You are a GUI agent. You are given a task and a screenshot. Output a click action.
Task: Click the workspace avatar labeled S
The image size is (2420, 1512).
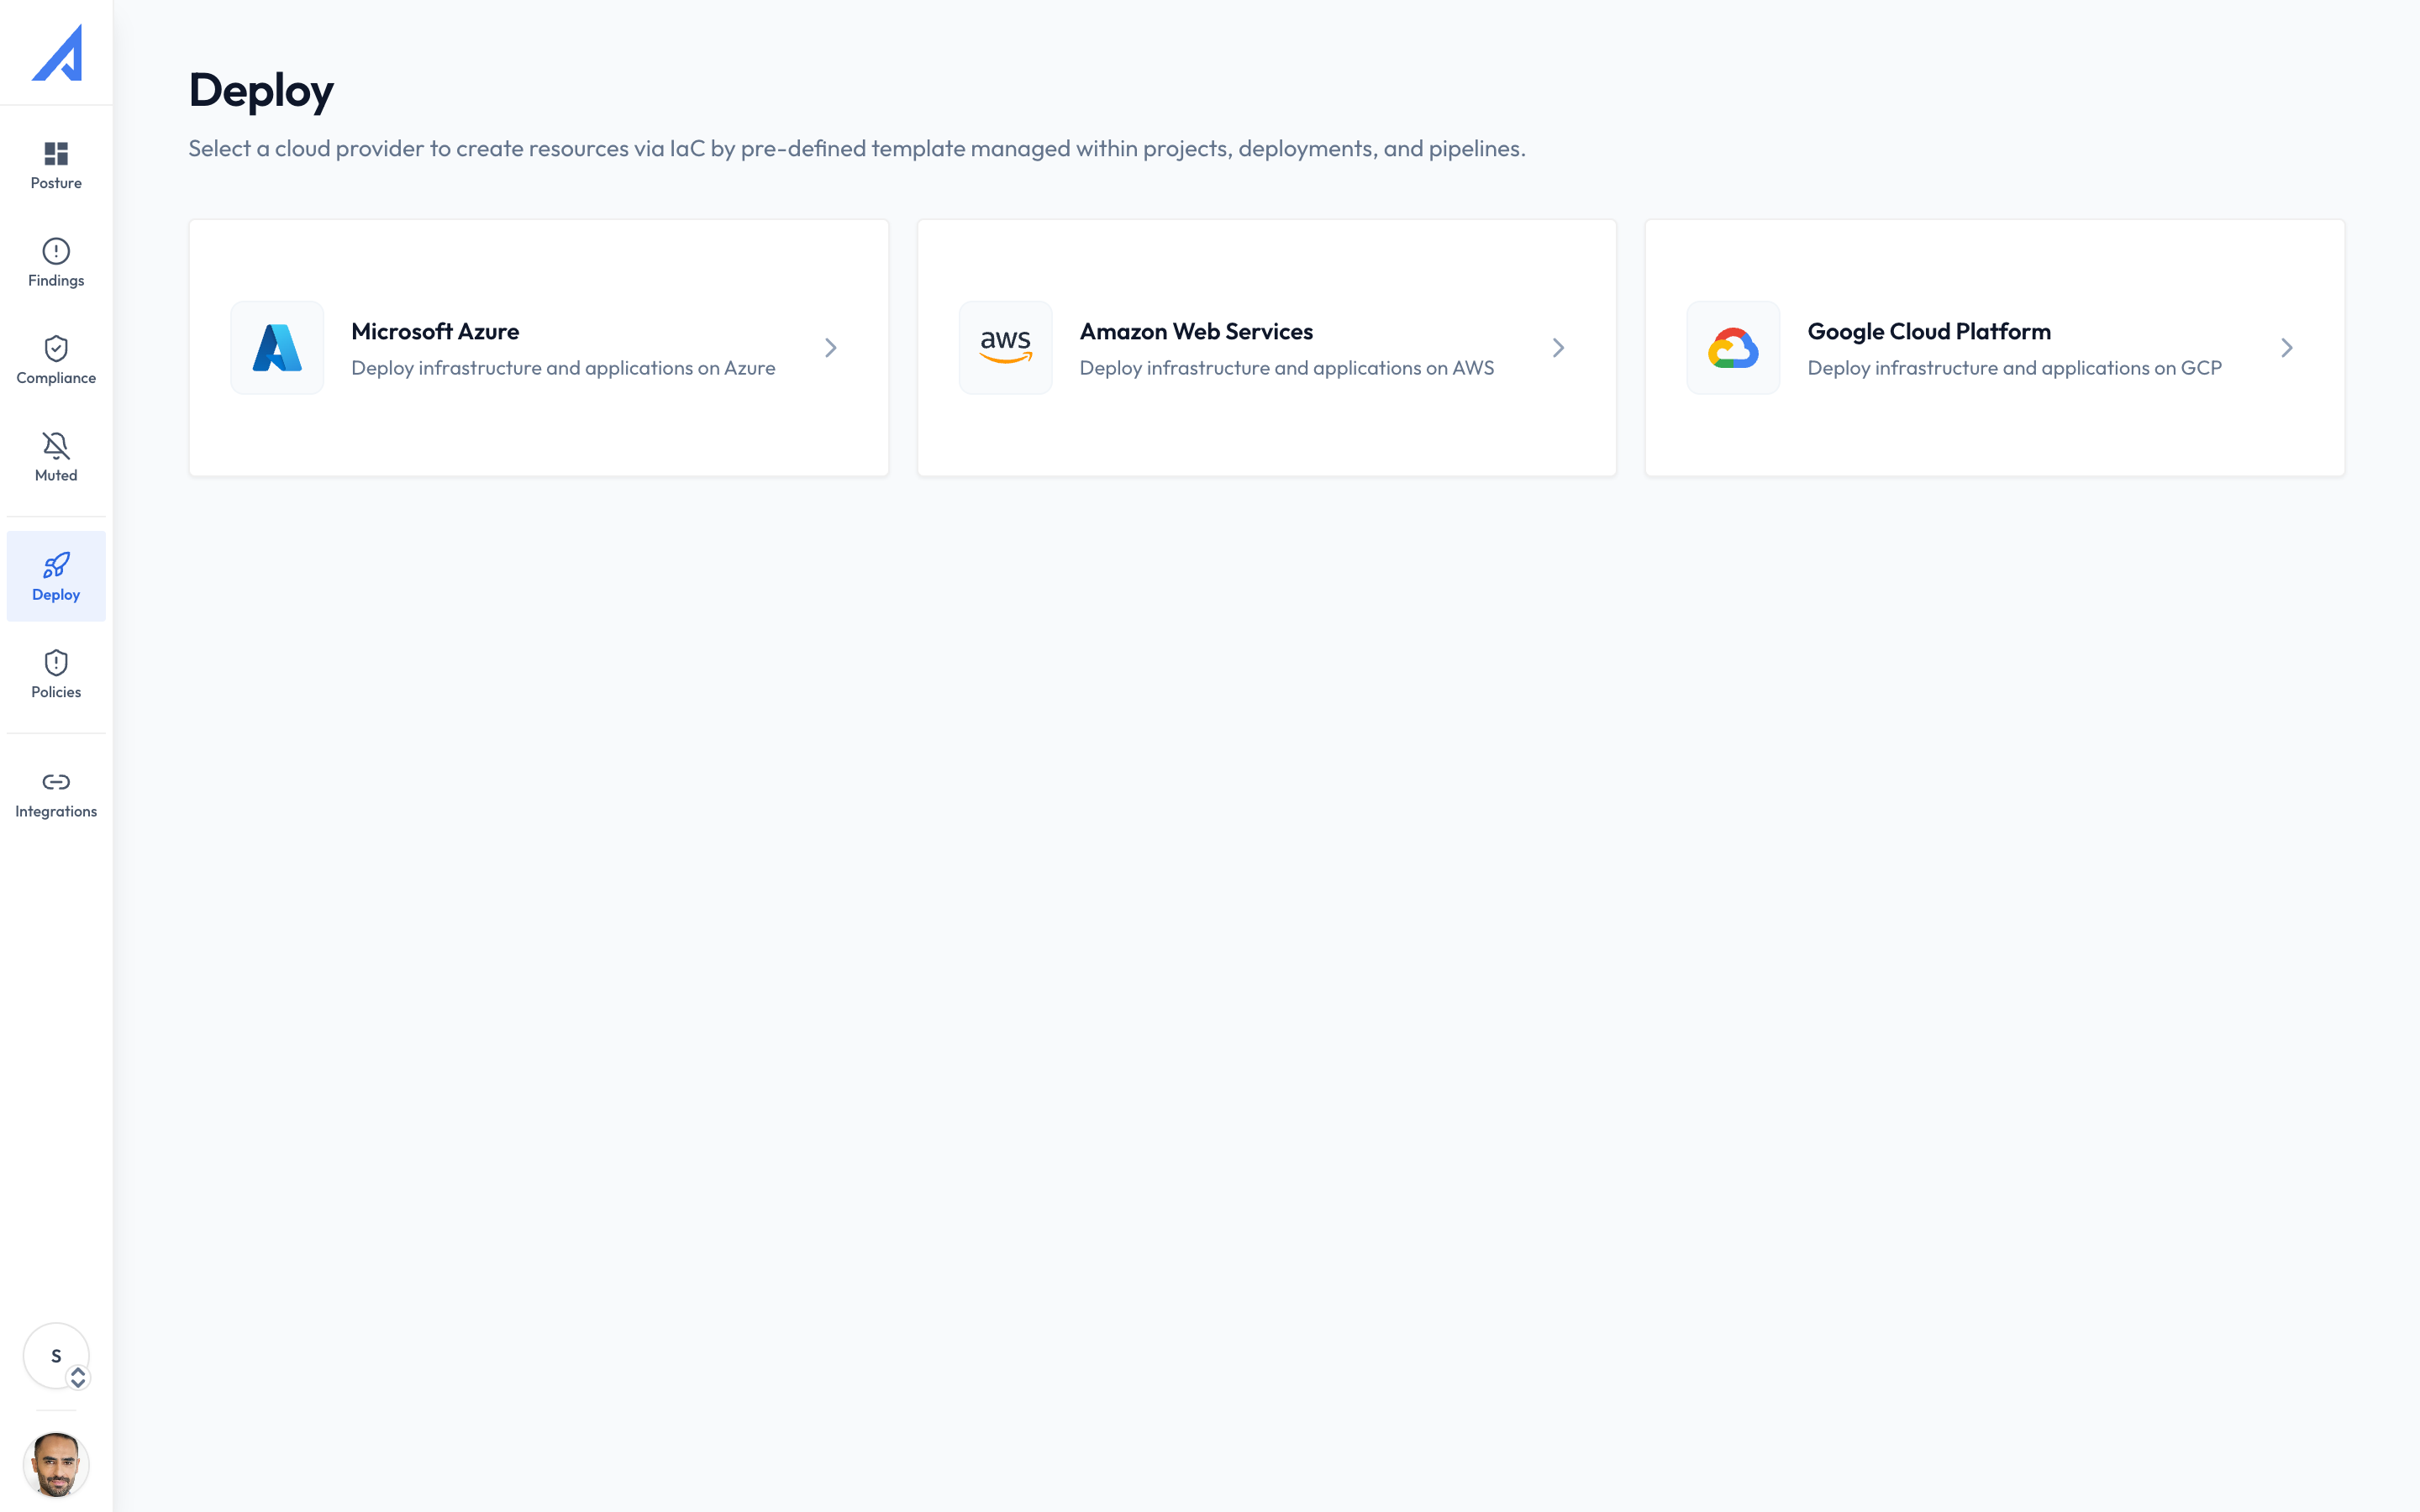(56, 1356)
